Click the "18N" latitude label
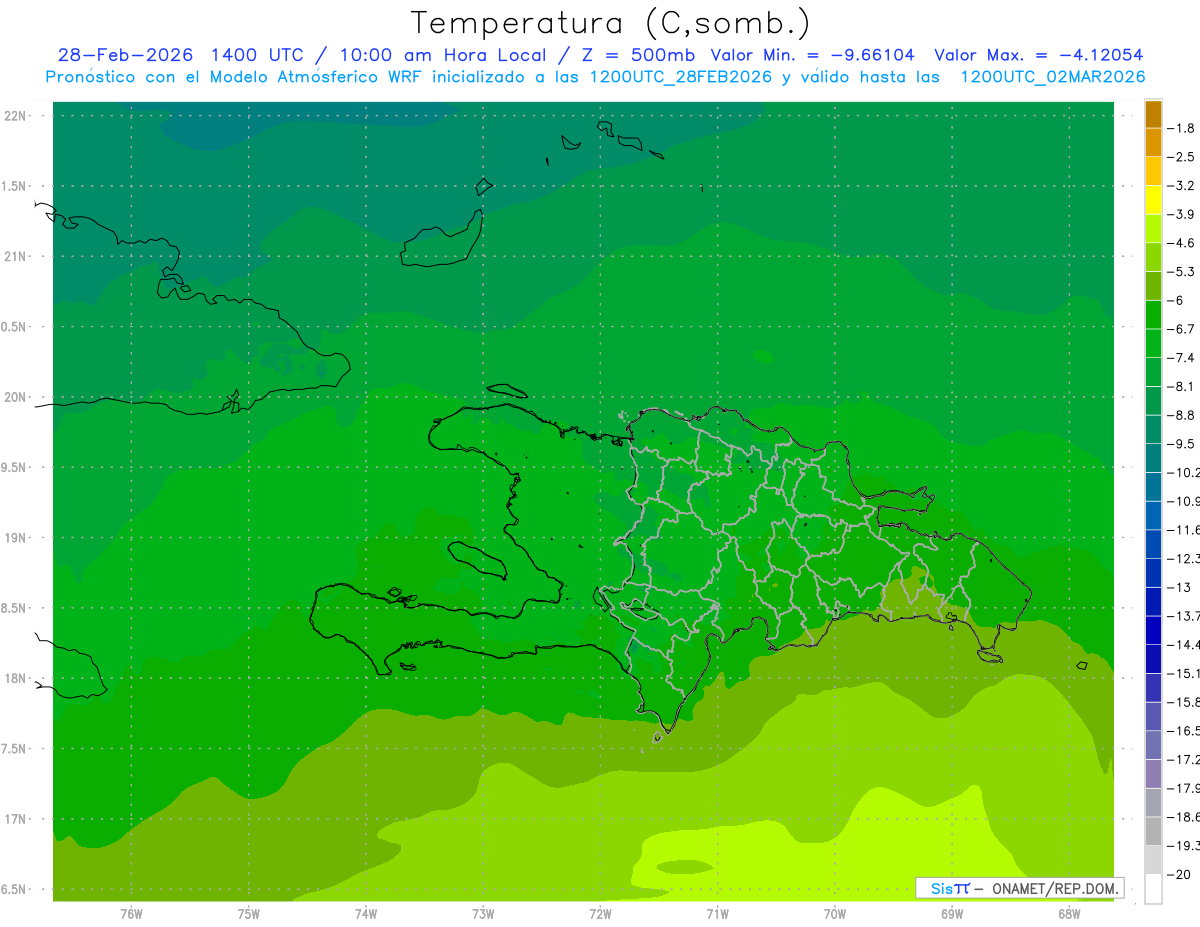This screenshot has height=927, width=1200. click(15, 678)
